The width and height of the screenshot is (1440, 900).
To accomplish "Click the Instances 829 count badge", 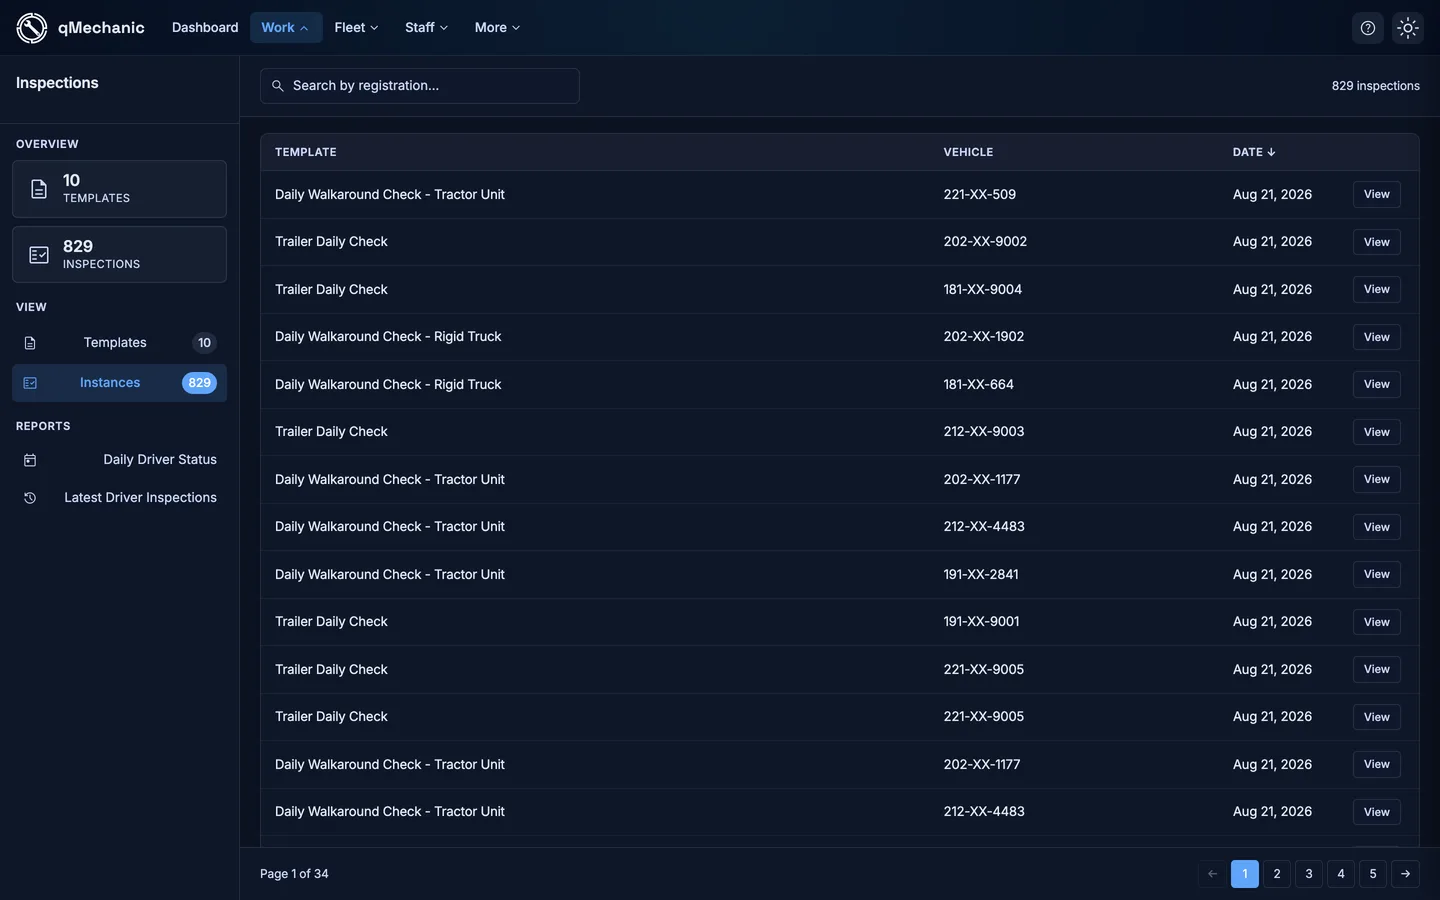I will tap(199, 383).
